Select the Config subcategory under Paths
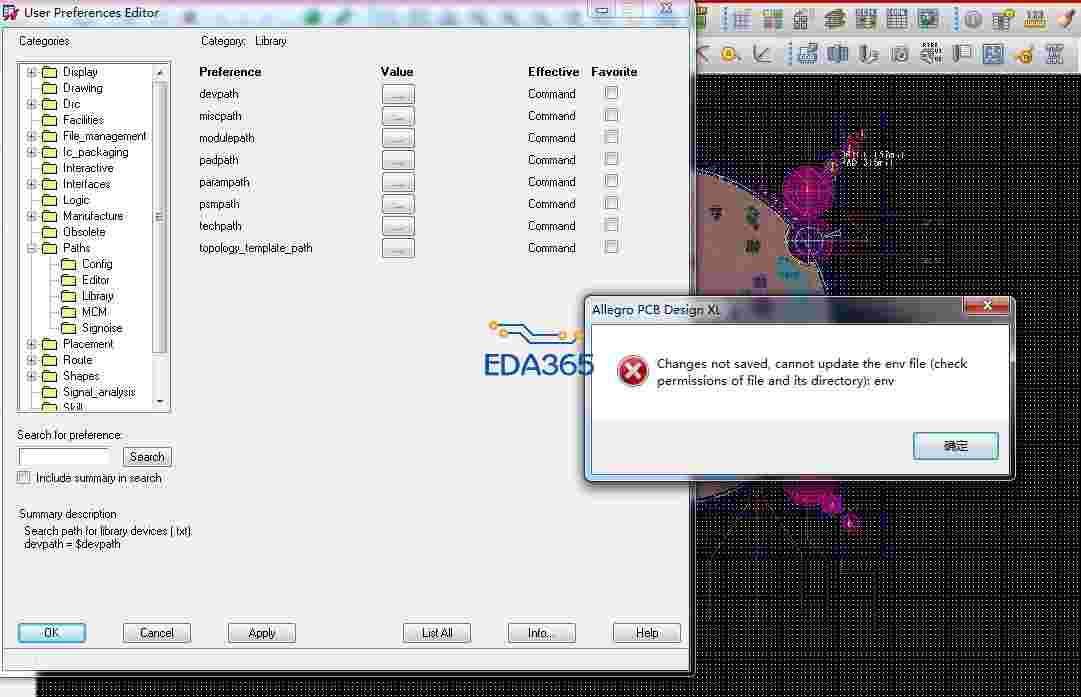Image resolution: width=1081 pixels, height=697 pixels. tap(97, 264)
